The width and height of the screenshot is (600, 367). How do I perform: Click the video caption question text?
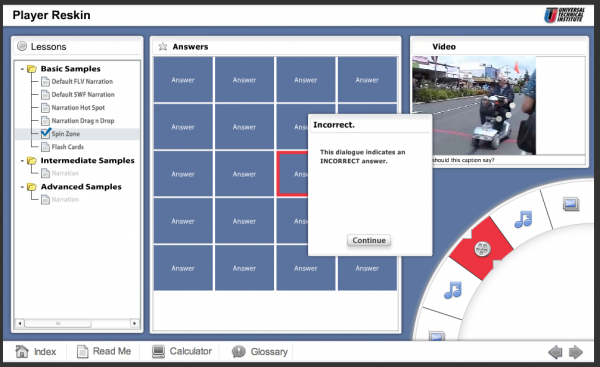[463, 160]
